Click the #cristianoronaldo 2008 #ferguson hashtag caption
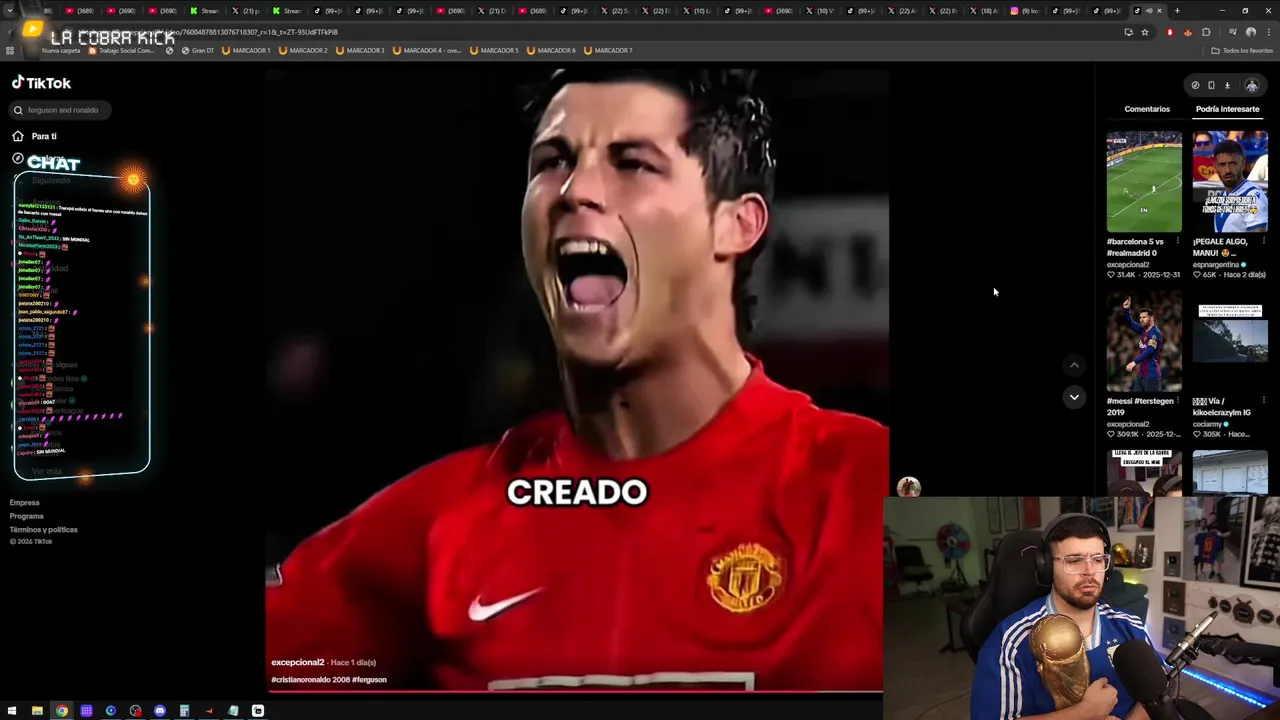 click(329, 680)
